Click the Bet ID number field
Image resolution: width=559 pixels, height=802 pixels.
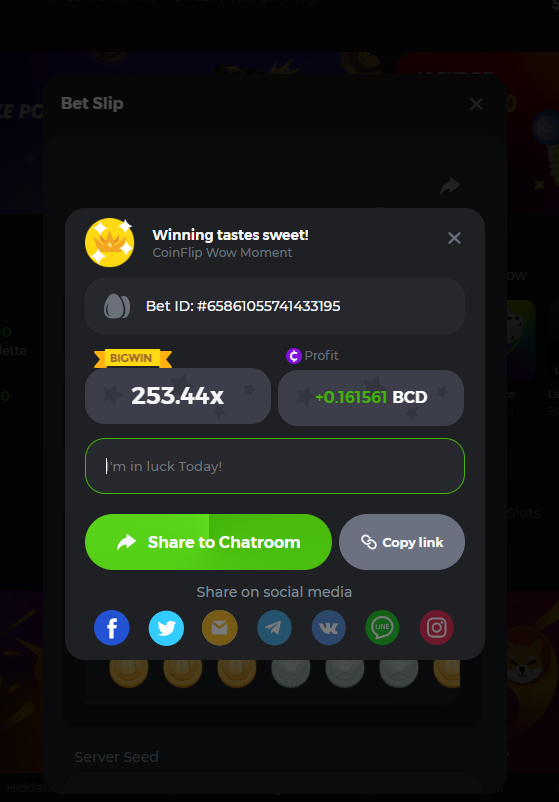(275, 306)
